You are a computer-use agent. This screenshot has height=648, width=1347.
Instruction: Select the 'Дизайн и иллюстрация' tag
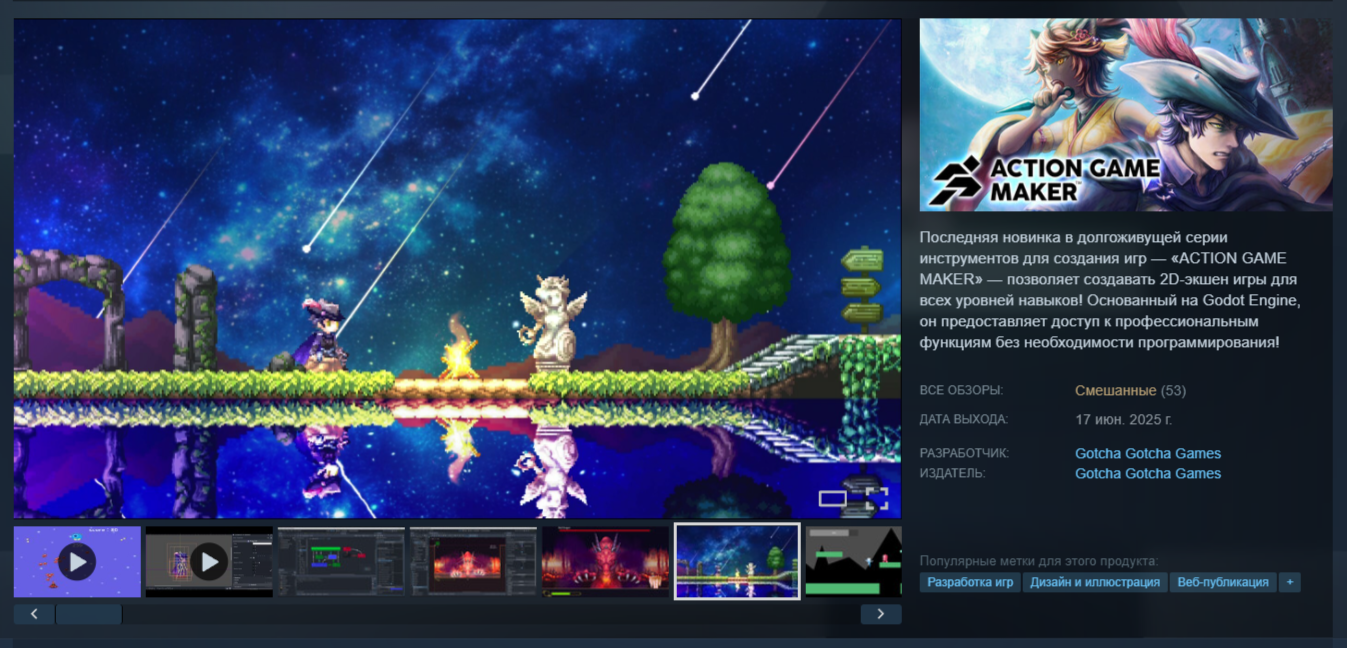coord(1095,582)
